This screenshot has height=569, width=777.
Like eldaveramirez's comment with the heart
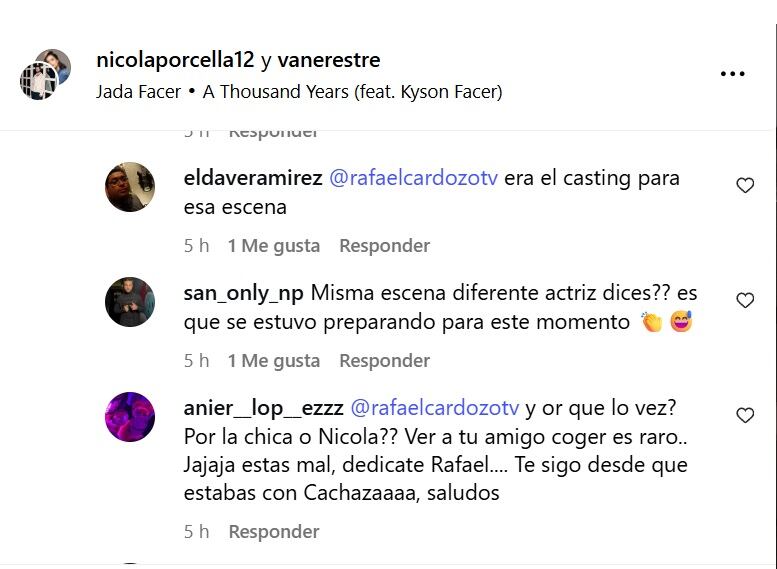(x=745, y=185)
